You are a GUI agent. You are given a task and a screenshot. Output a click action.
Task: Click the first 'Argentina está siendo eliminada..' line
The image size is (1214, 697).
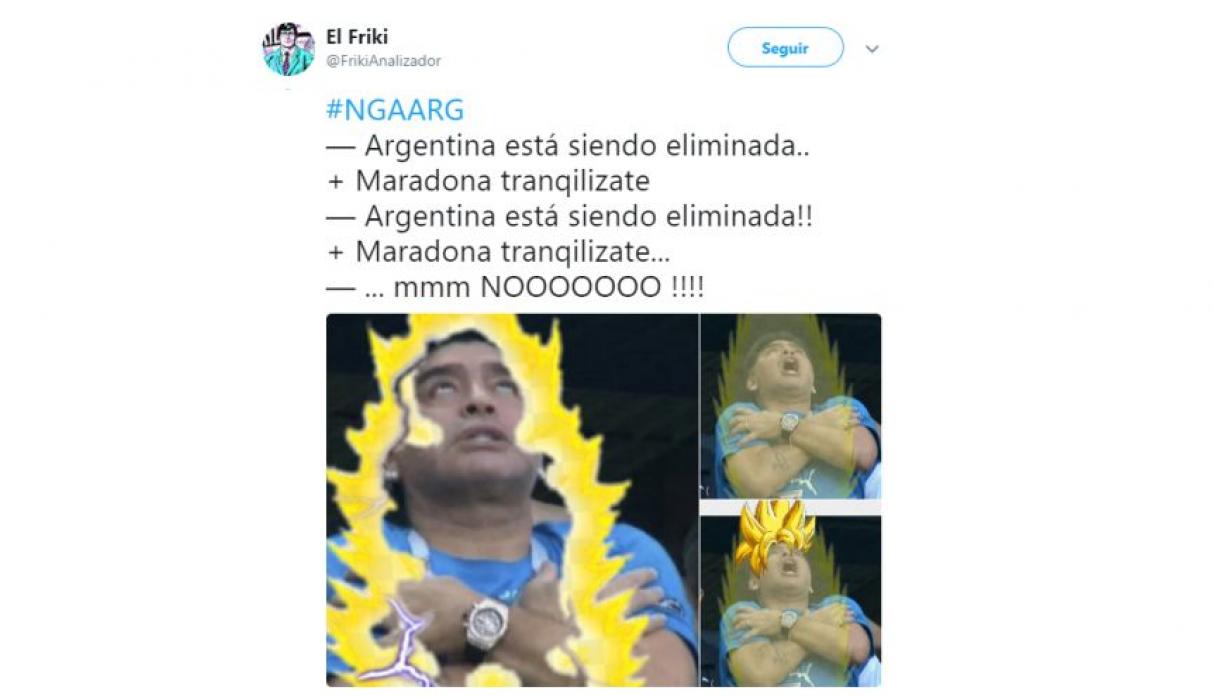(x=568, y=146)
